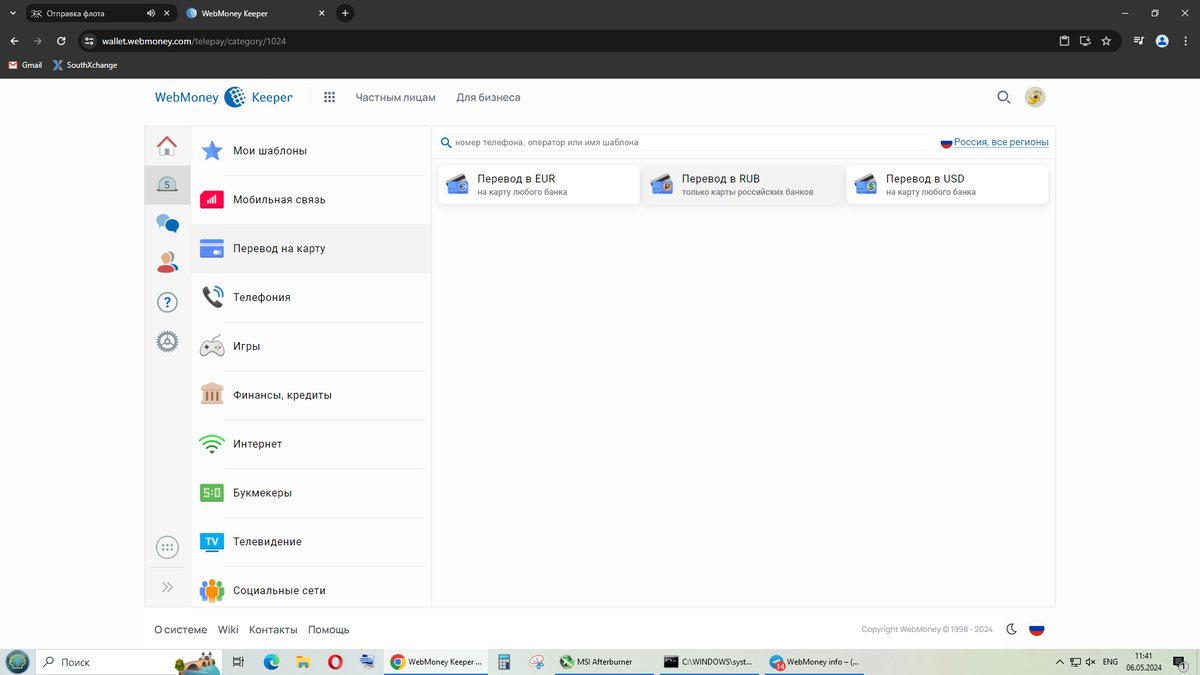Open the payments wallet sidebar icon
This screenshot has width=1200, height=675.
[167, 184]
